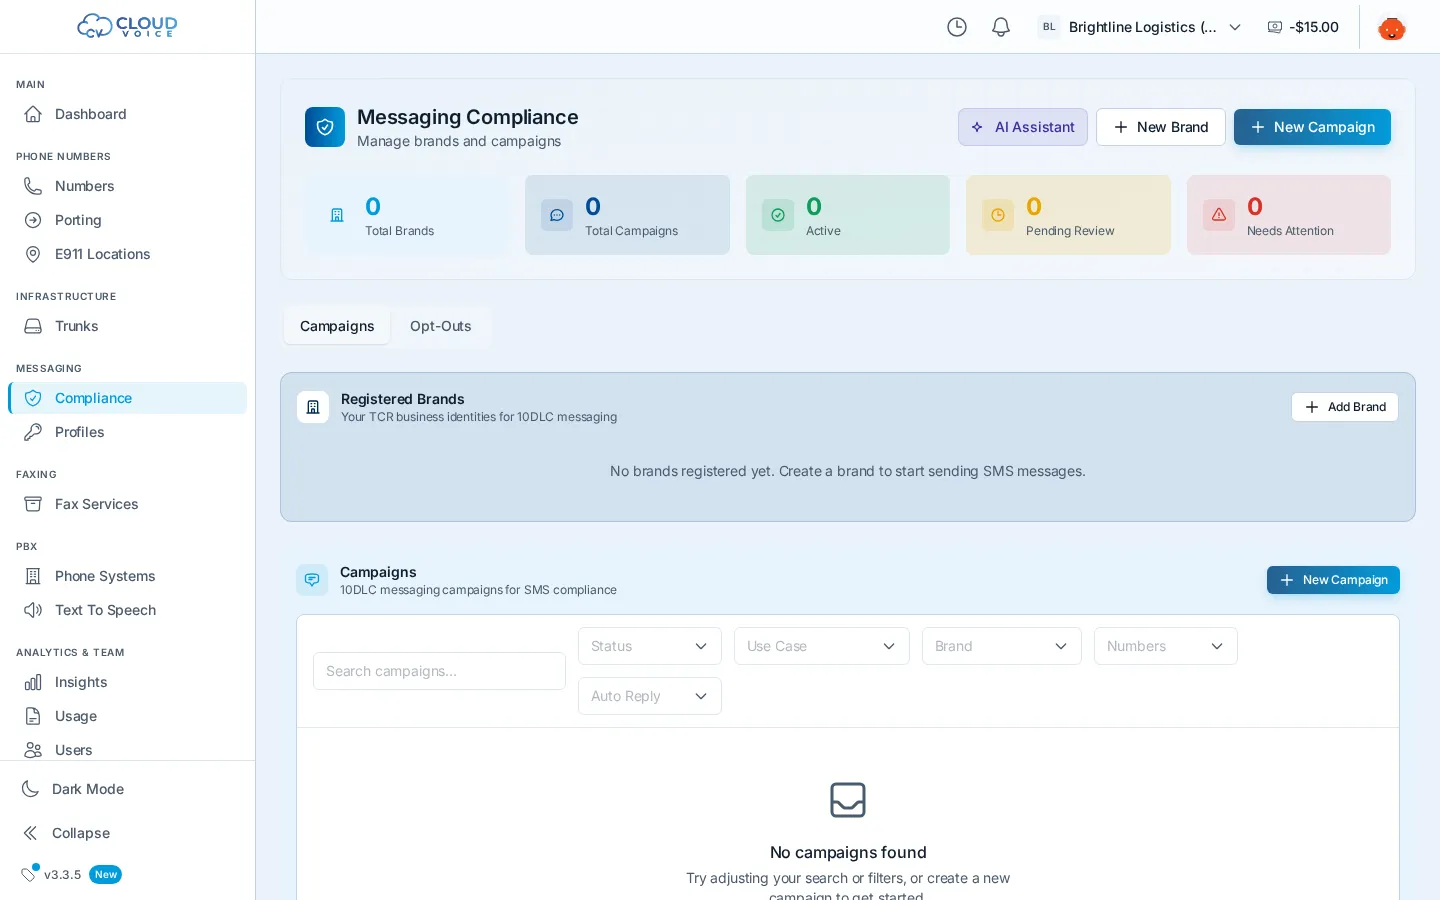
Task: Select the Total Campaigns stat card
Action: click(627, 215)
